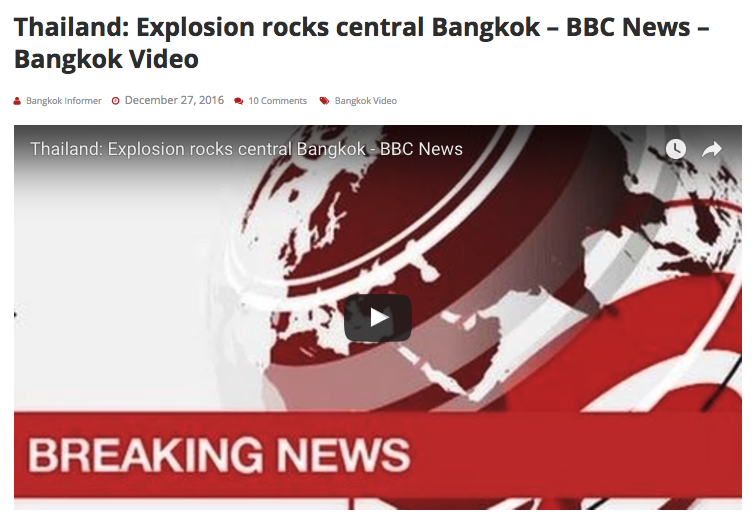Open the Bangkok Informer author link
This screenshot has width=756, height=525.
point(64,101)
